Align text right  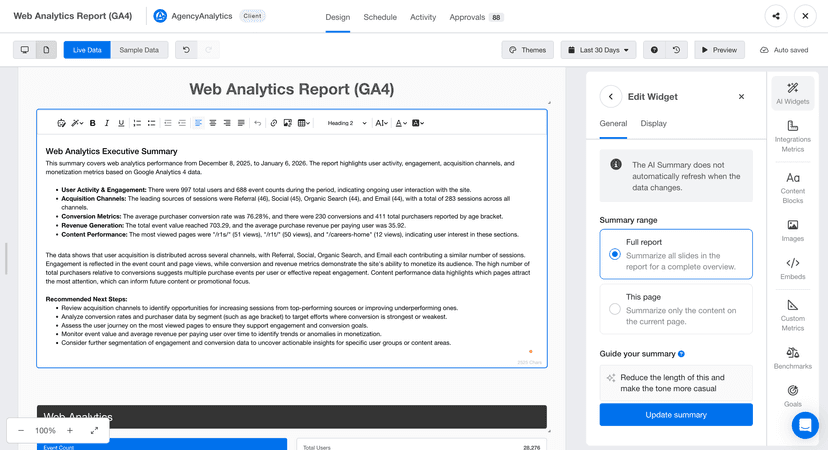227,123
